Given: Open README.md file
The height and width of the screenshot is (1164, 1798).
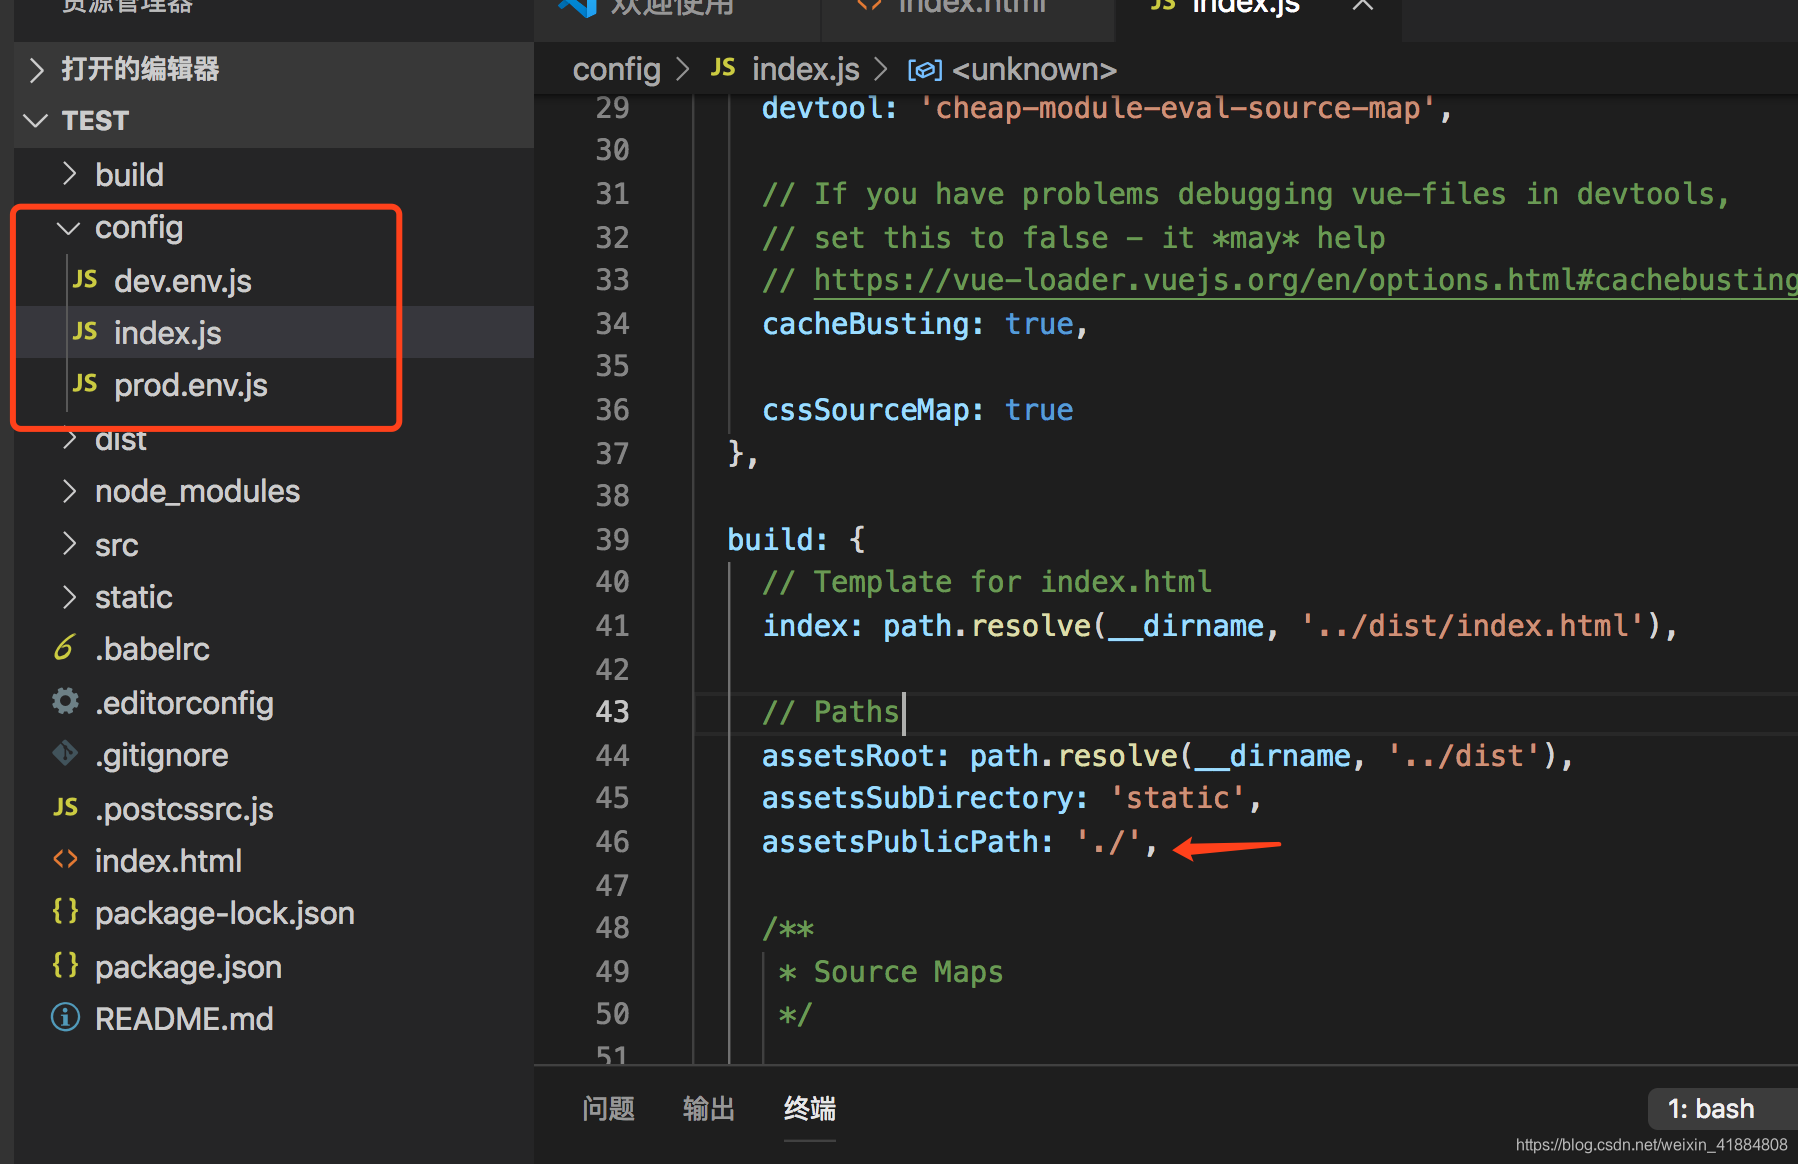Looking at the screenshot, I should (x=184, y=1019).
